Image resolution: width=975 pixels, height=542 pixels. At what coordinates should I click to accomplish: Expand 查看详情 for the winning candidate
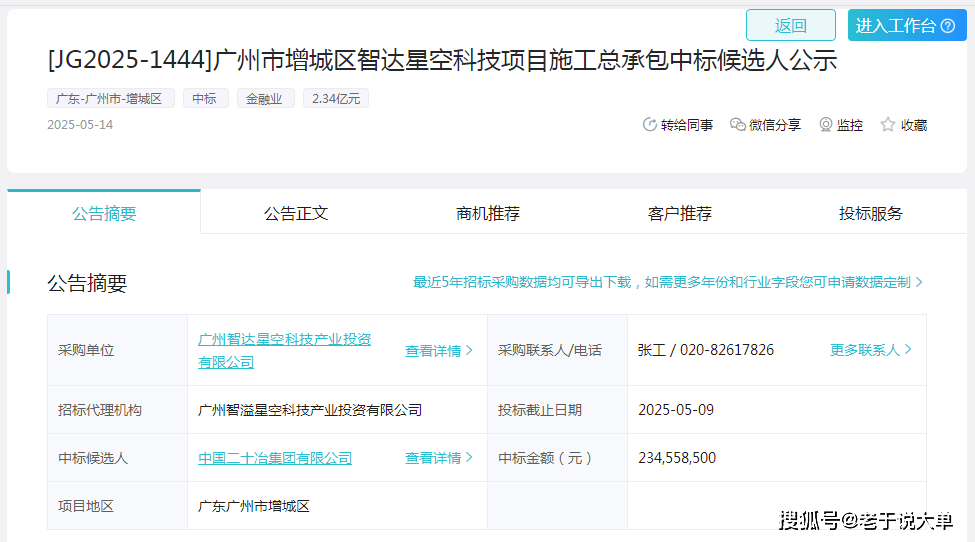coord(439,458)
